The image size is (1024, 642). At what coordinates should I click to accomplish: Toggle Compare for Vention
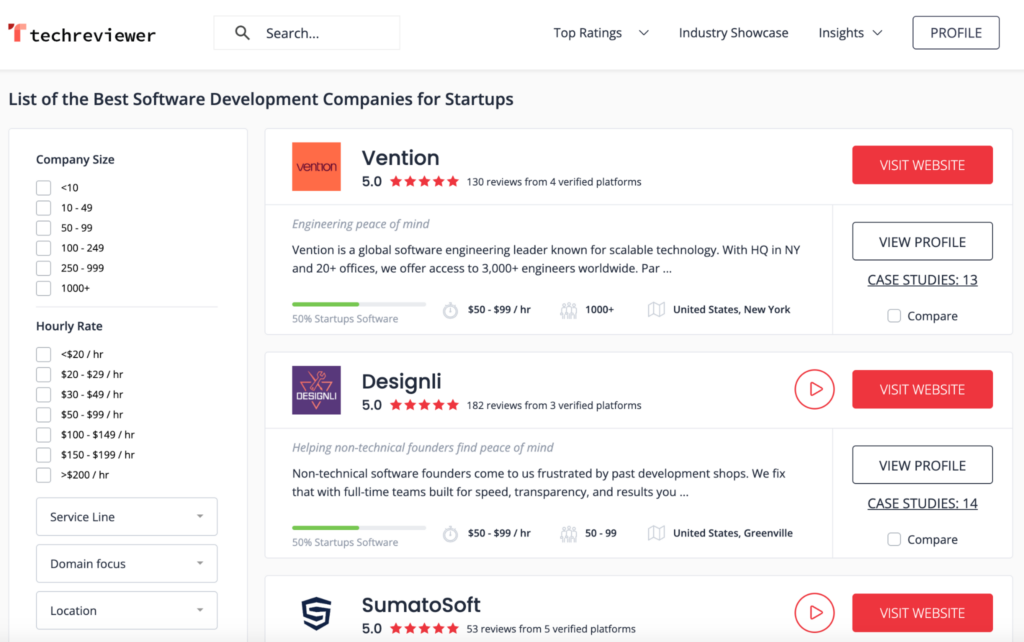pos(894,316)
